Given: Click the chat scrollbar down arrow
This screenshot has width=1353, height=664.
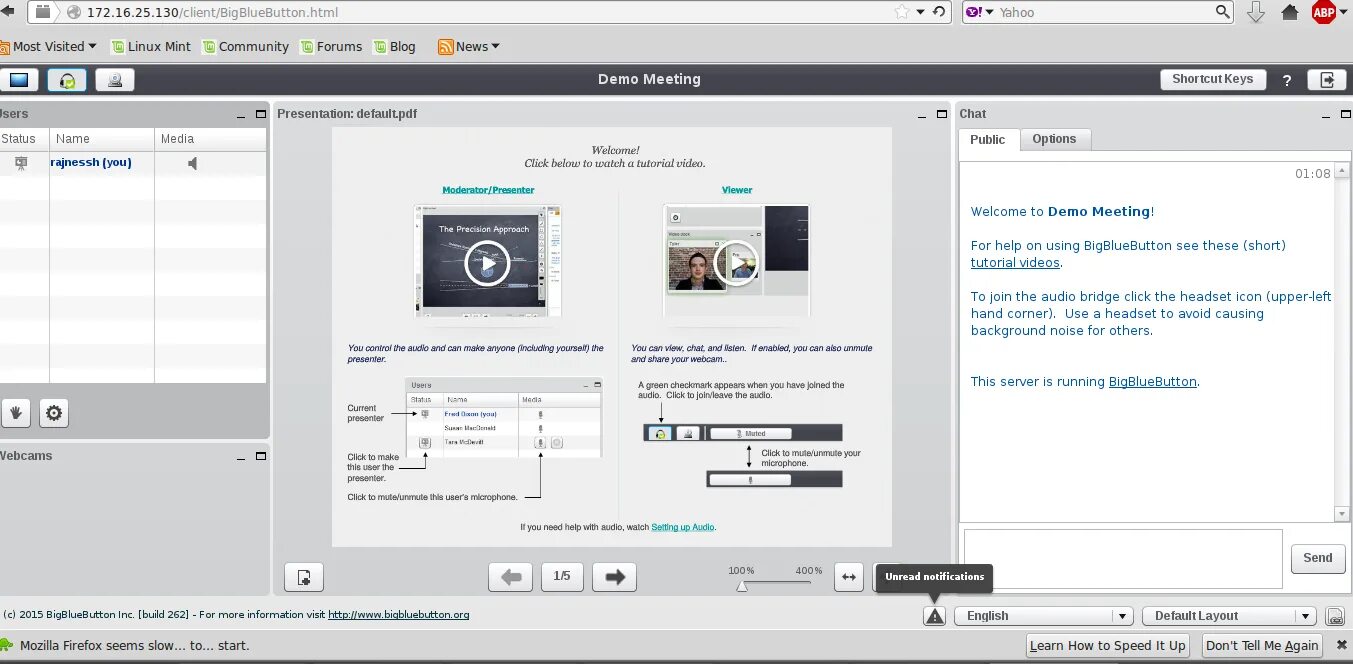Looking at the screenshot, I should [1342, 514].
